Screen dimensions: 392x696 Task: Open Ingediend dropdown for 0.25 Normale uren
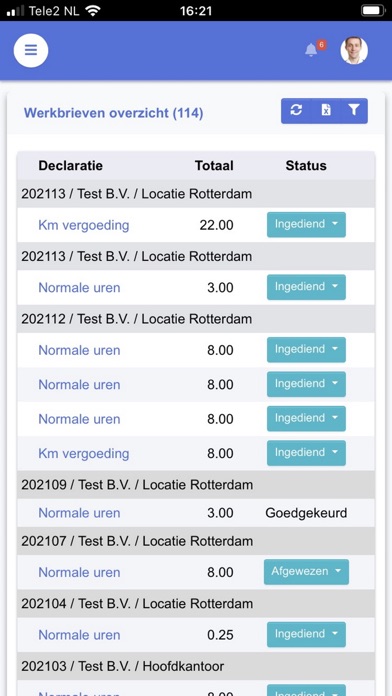tap(306, 634)
